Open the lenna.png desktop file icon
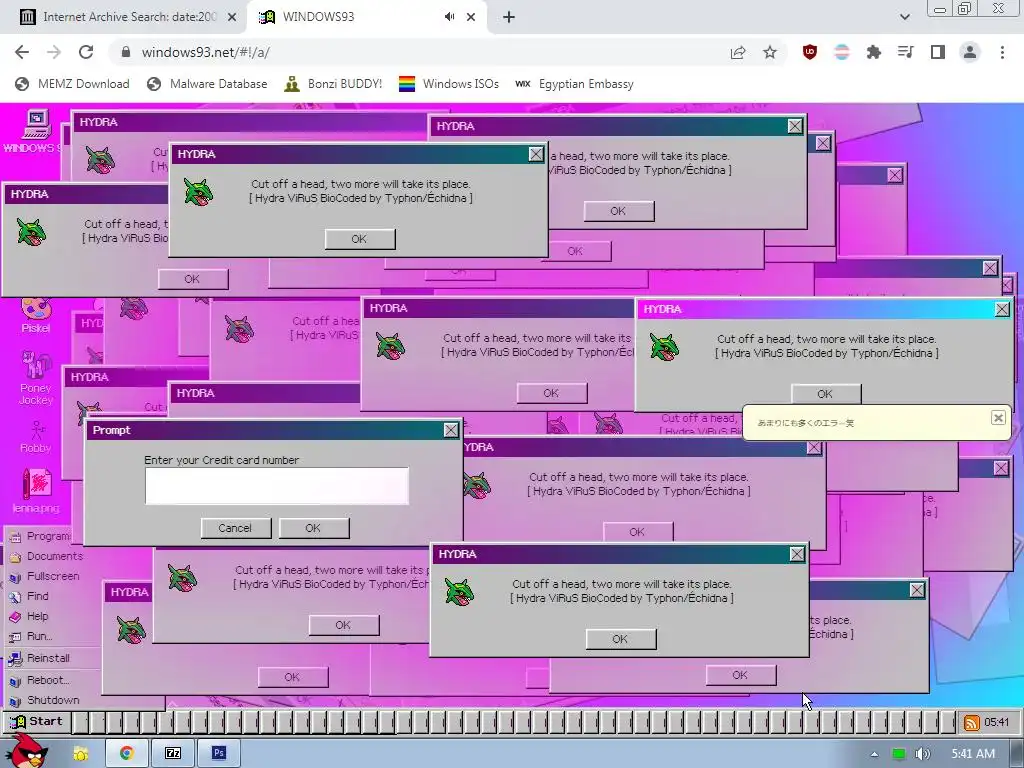1024x768 pixels. coord(36,491)
